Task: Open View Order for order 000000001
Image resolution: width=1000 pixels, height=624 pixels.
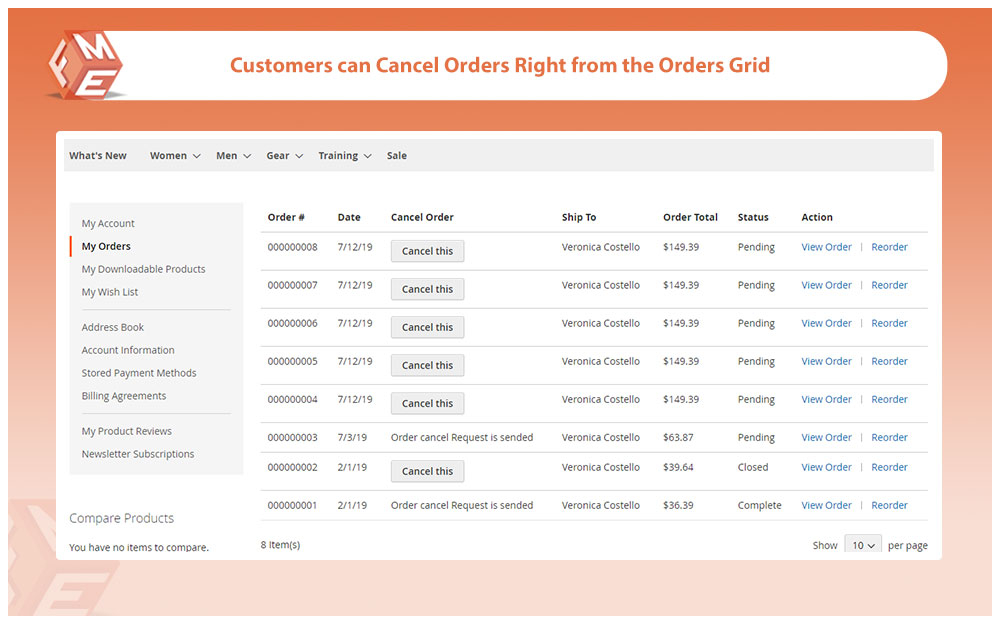Action: click(826, 505)
